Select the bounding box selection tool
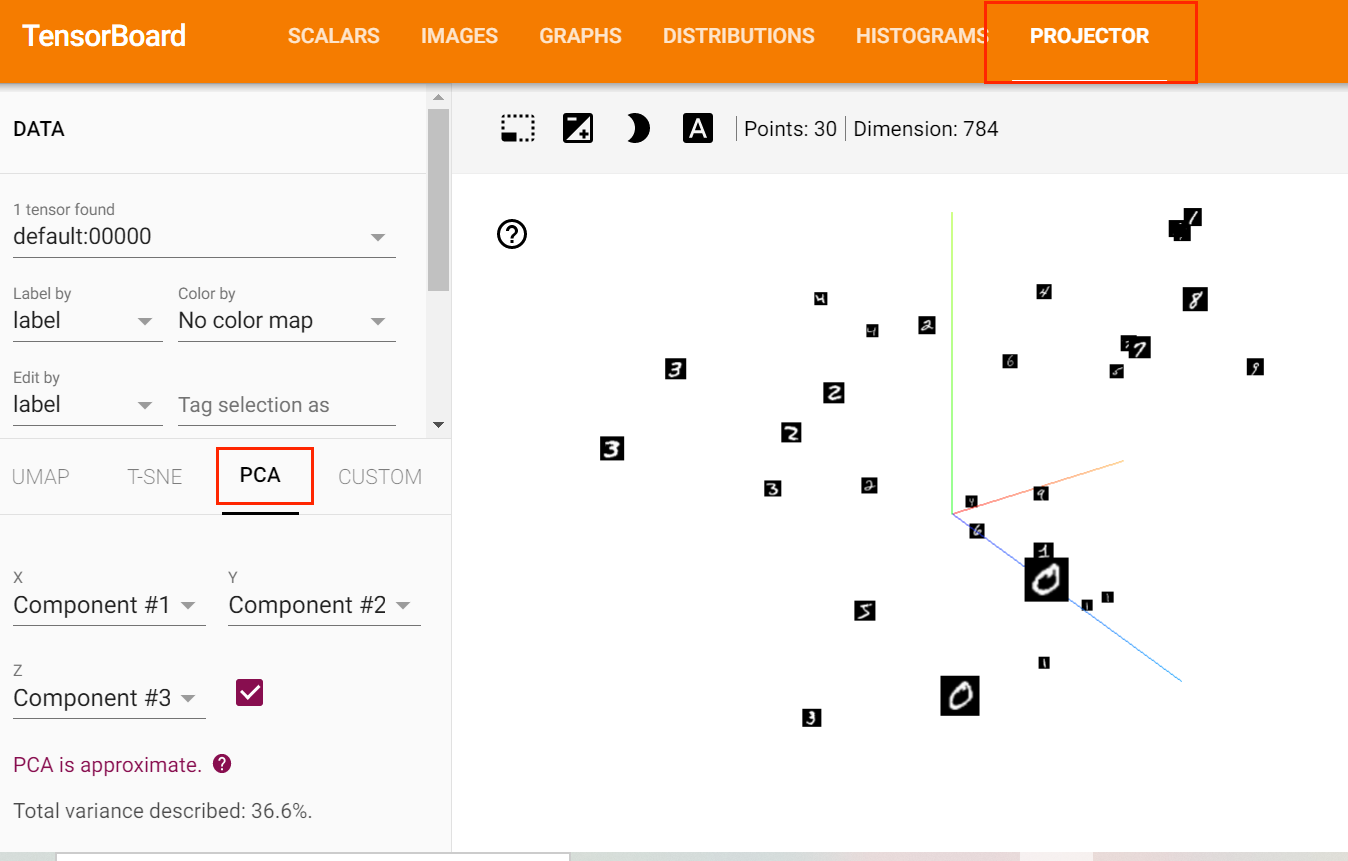1348x861 pixels. coord(518,128)
